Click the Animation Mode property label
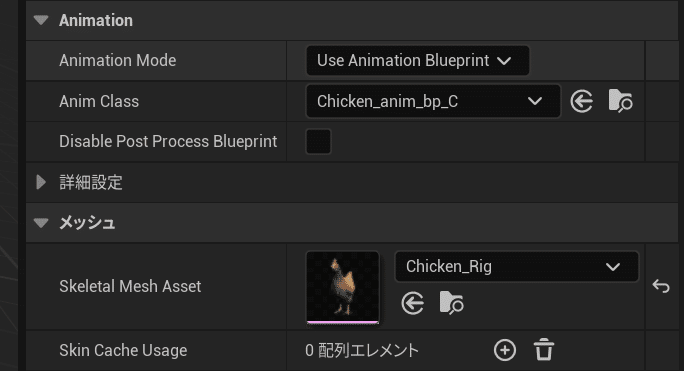Image resolution: width=684 pixels, height=371 pixels. click(x=118, y=60)
